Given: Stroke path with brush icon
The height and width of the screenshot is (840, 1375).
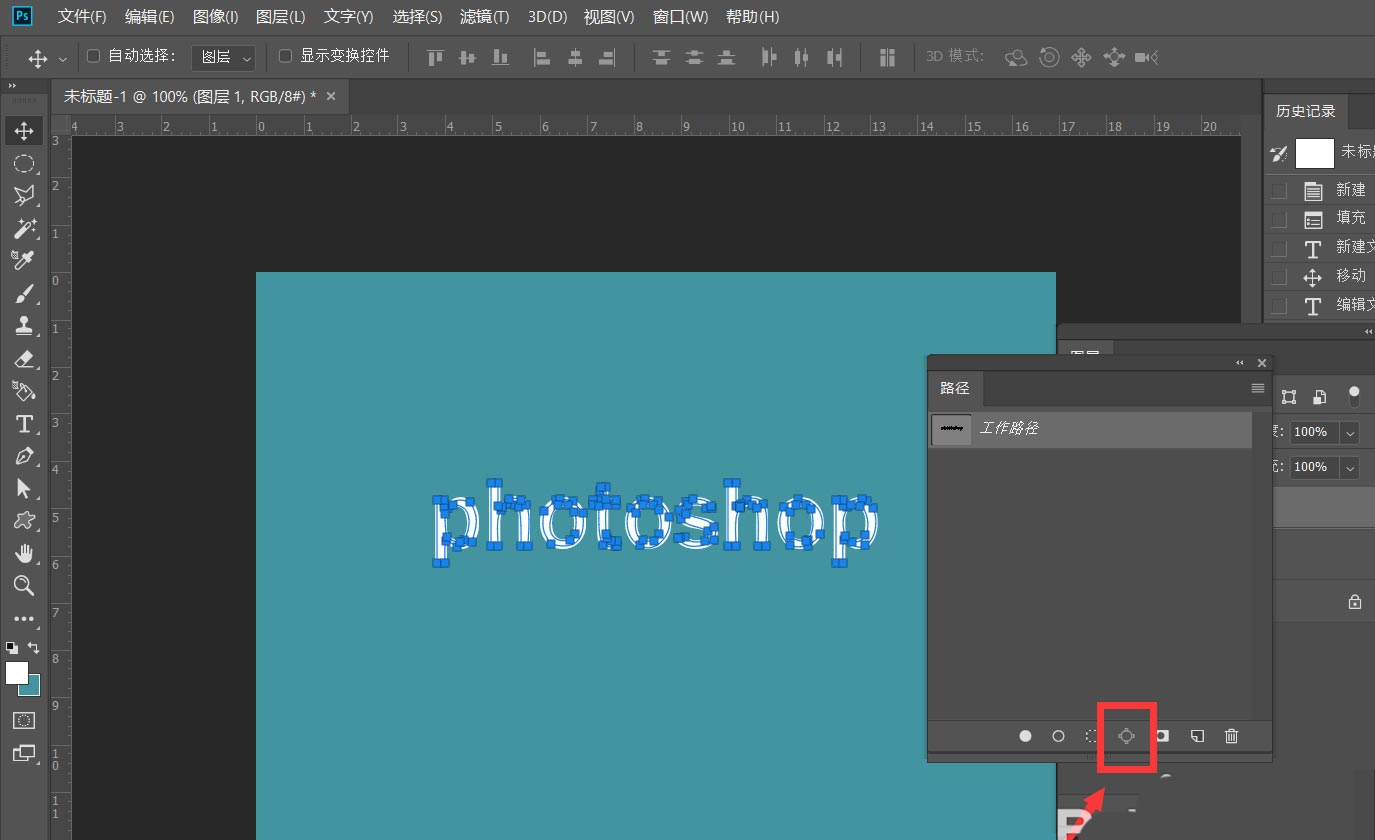Looking at the screenshot, I should (x=1058, y=736).
